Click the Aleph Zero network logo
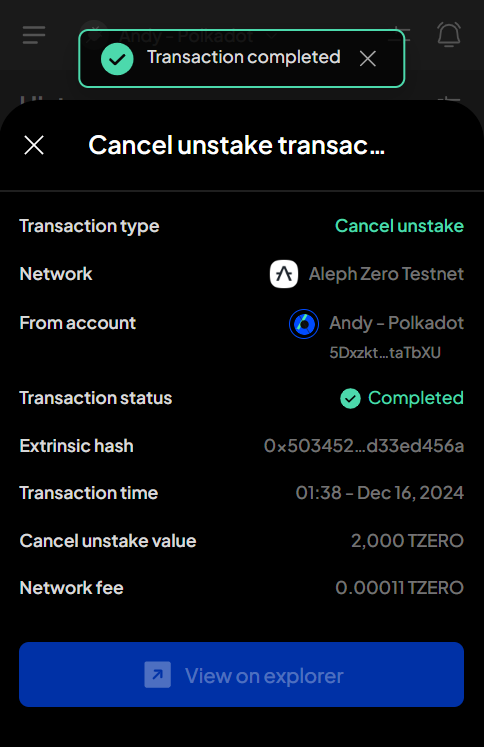484x747 pixels. (284, 274)
